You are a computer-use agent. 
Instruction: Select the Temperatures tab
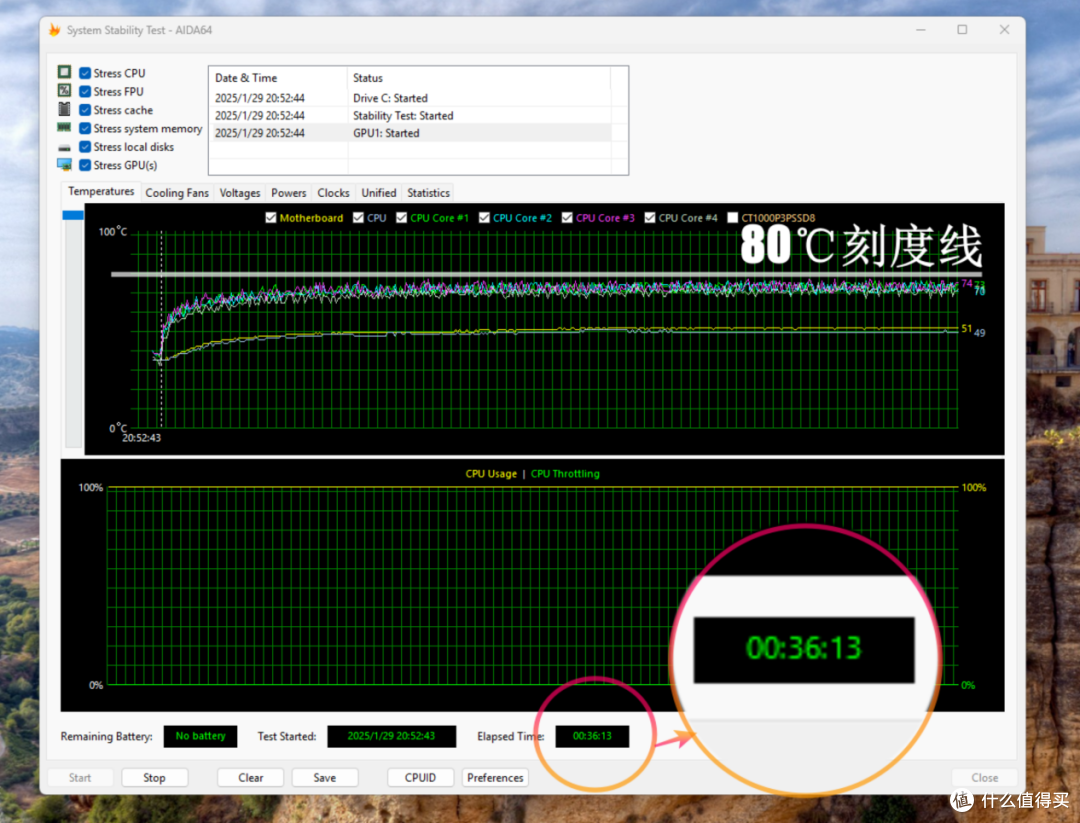101,191
